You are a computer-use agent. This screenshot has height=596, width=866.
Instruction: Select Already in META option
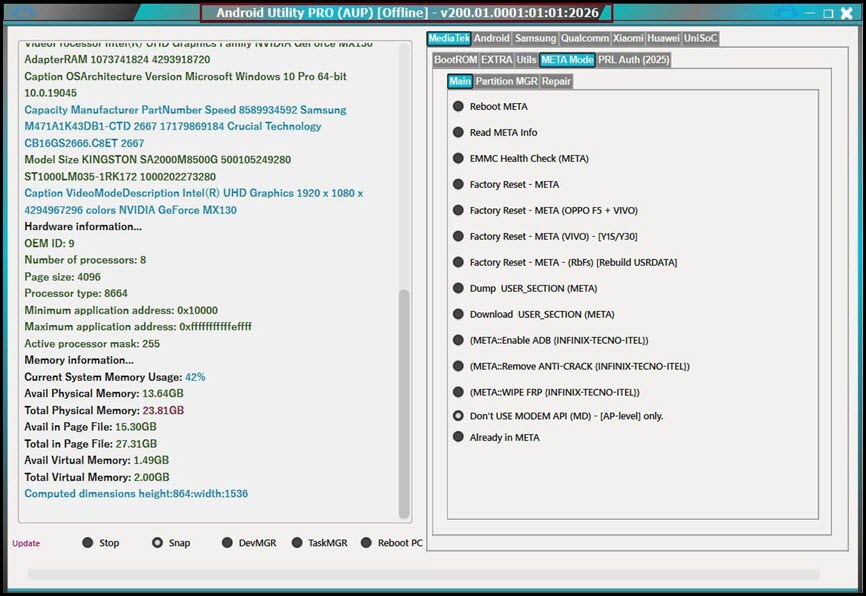[x=496, y=437]
